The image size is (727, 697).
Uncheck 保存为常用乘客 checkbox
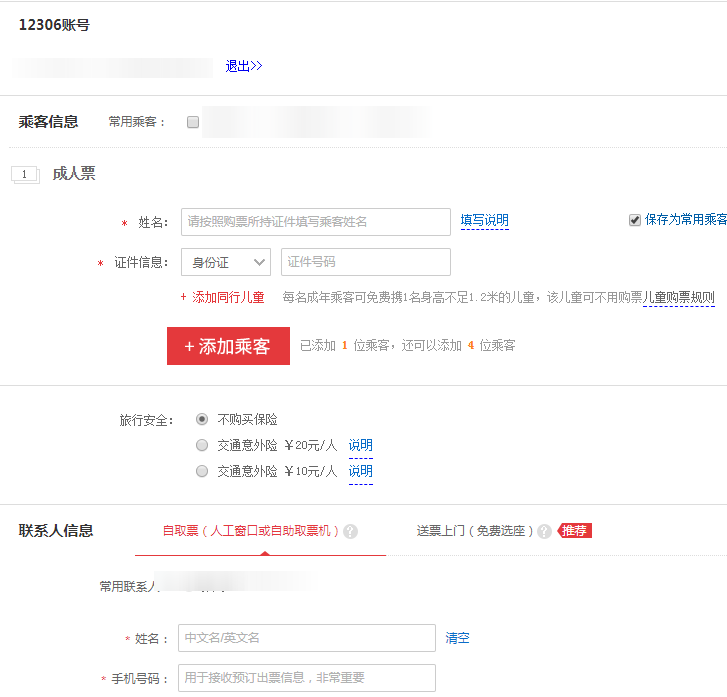pyautogui.click(x=635, y=220)
